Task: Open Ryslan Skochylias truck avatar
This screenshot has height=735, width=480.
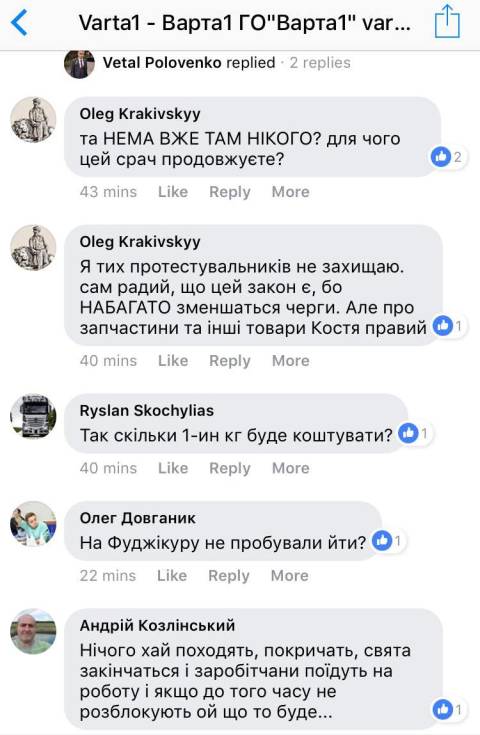Action: tap(33, 416)
